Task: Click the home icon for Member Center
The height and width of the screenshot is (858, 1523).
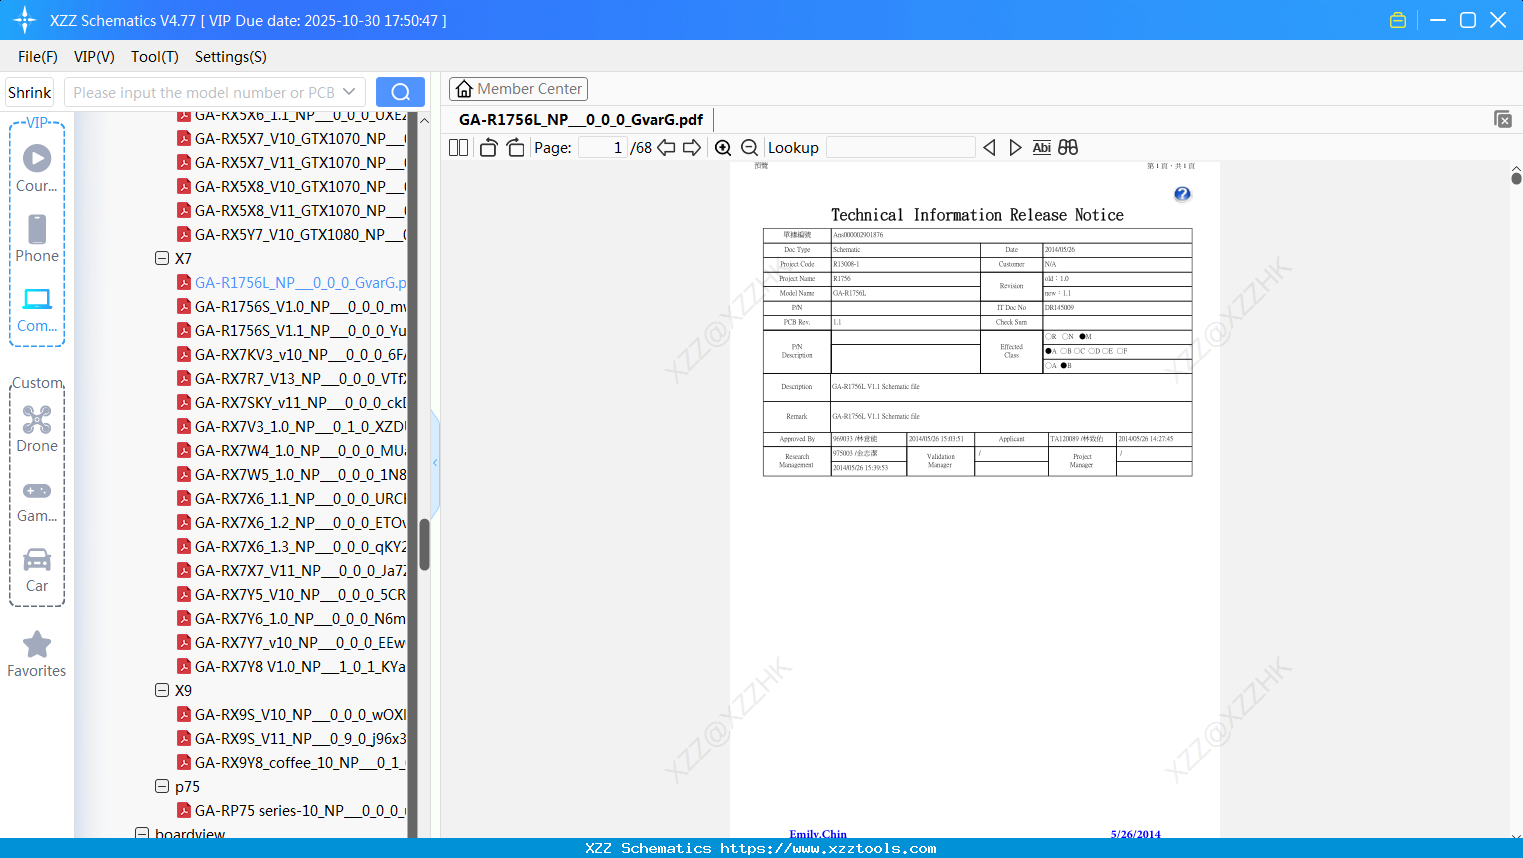Action: pyautogui.click(x=464, y=89)
